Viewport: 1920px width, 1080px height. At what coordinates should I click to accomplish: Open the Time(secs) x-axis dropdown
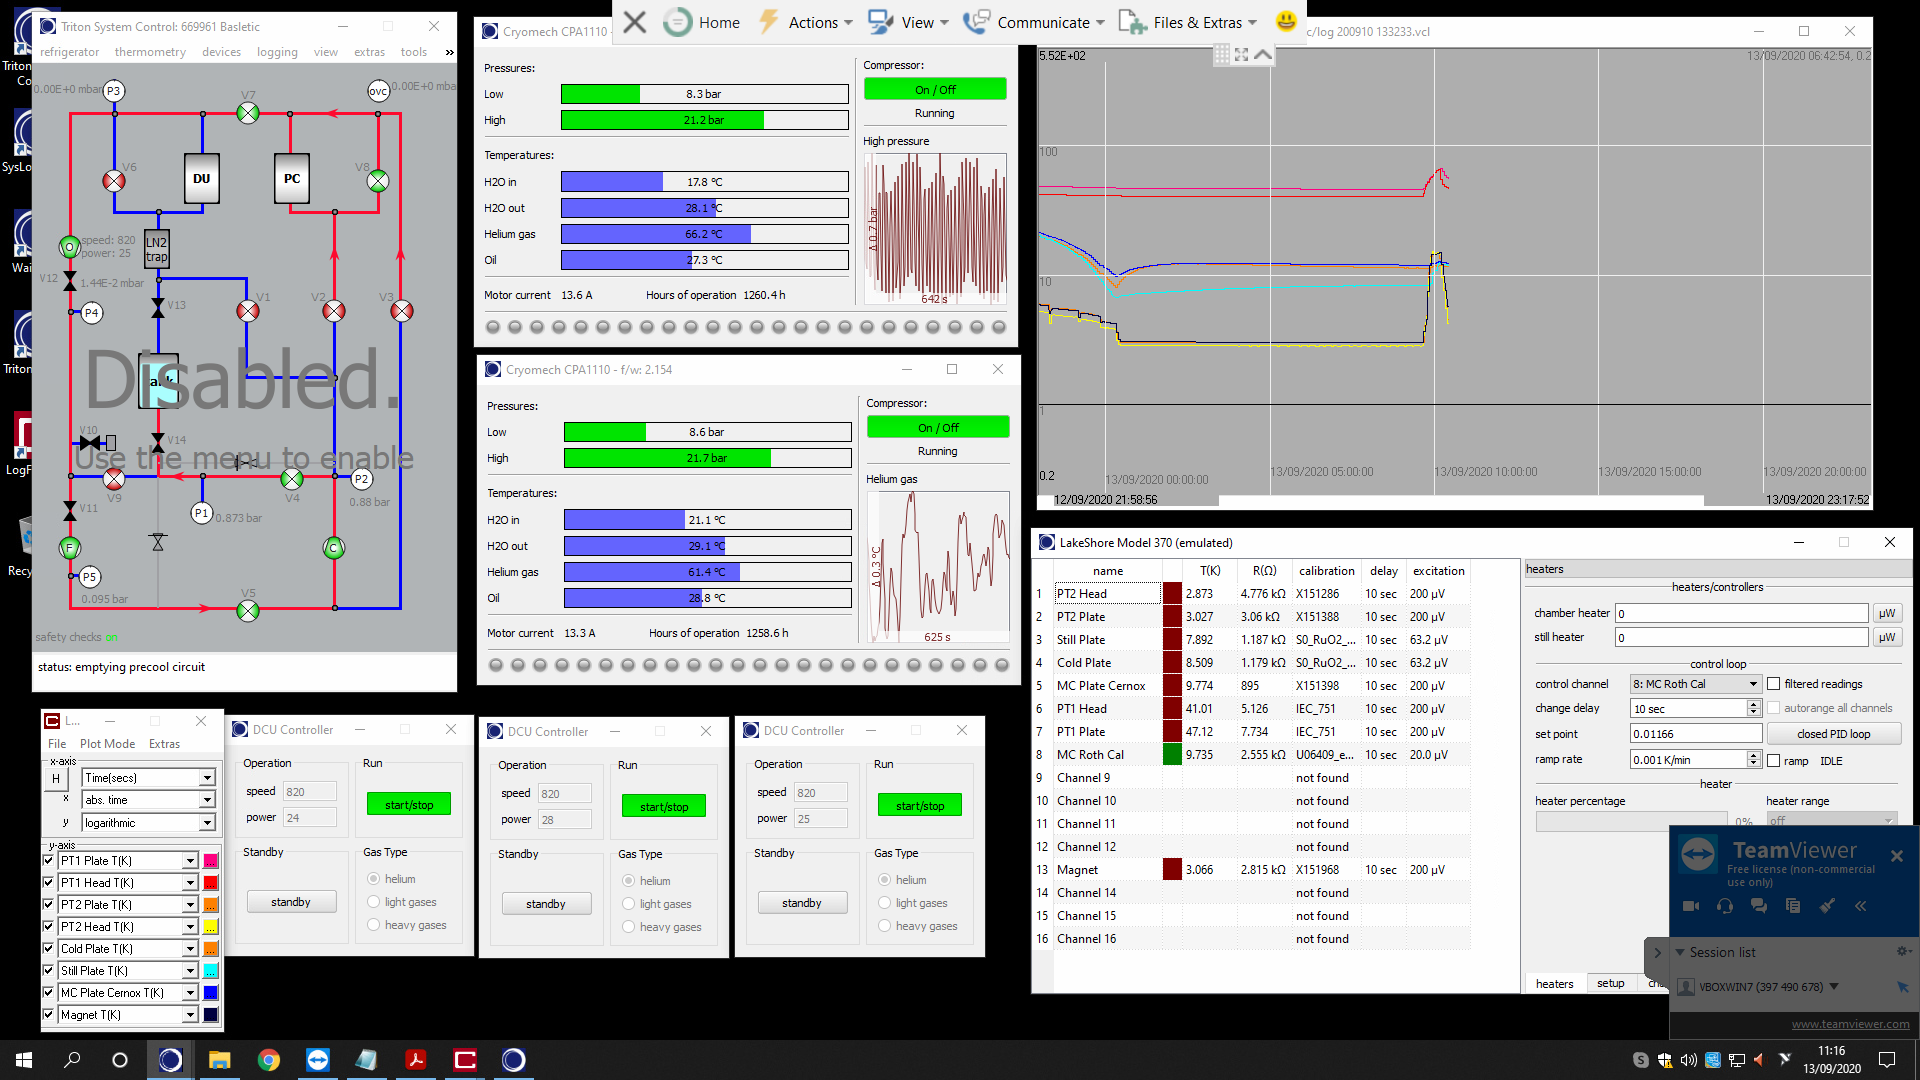tap(207, 778)
